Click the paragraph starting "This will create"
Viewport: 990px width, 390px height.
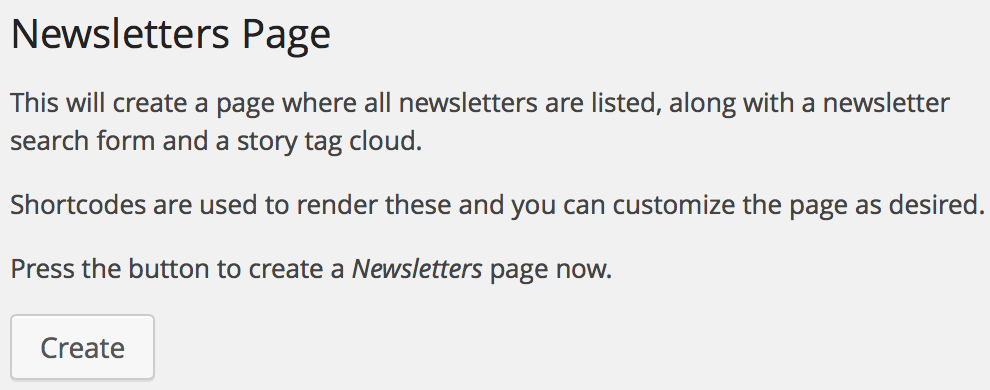pos(480,122)
